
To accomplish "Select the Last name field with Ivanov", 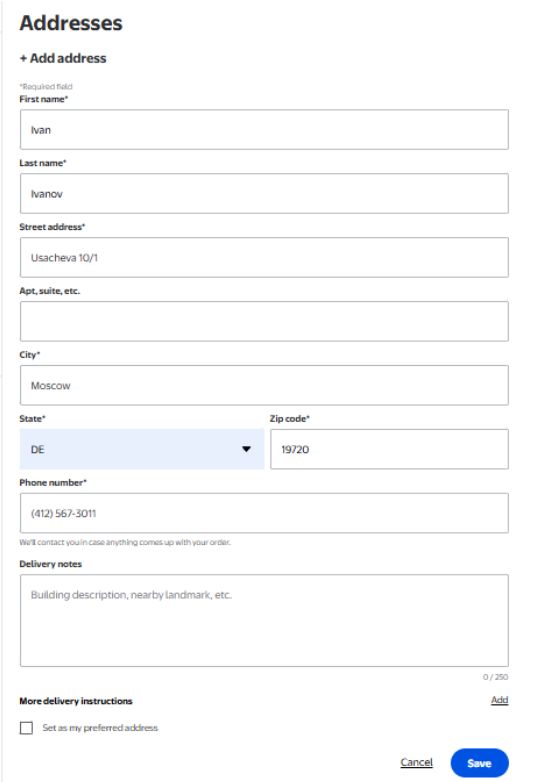I will pyautogui.click(x=264, y=194).
